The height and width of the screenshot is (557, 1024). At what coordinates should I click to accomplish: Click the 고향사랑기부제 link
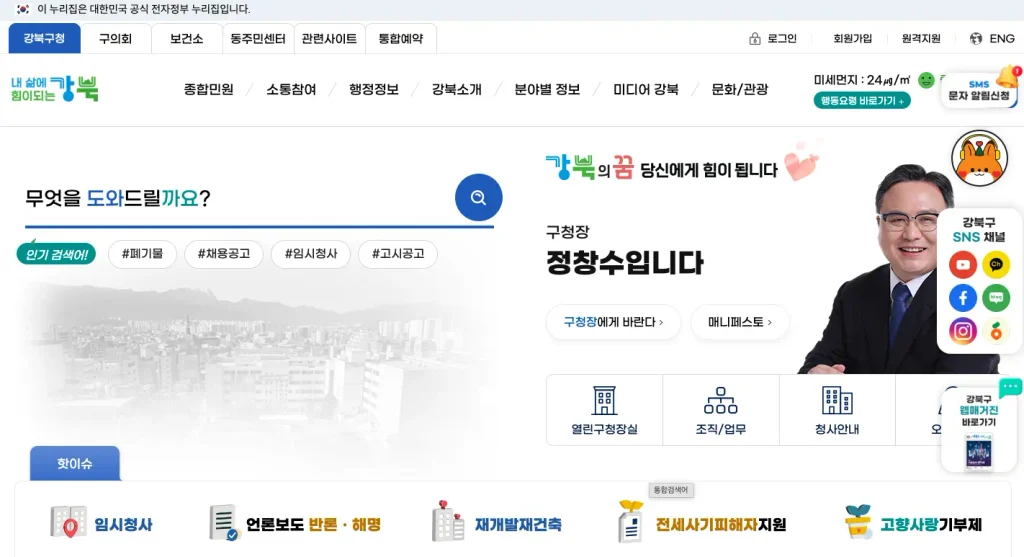pos(931,524)
